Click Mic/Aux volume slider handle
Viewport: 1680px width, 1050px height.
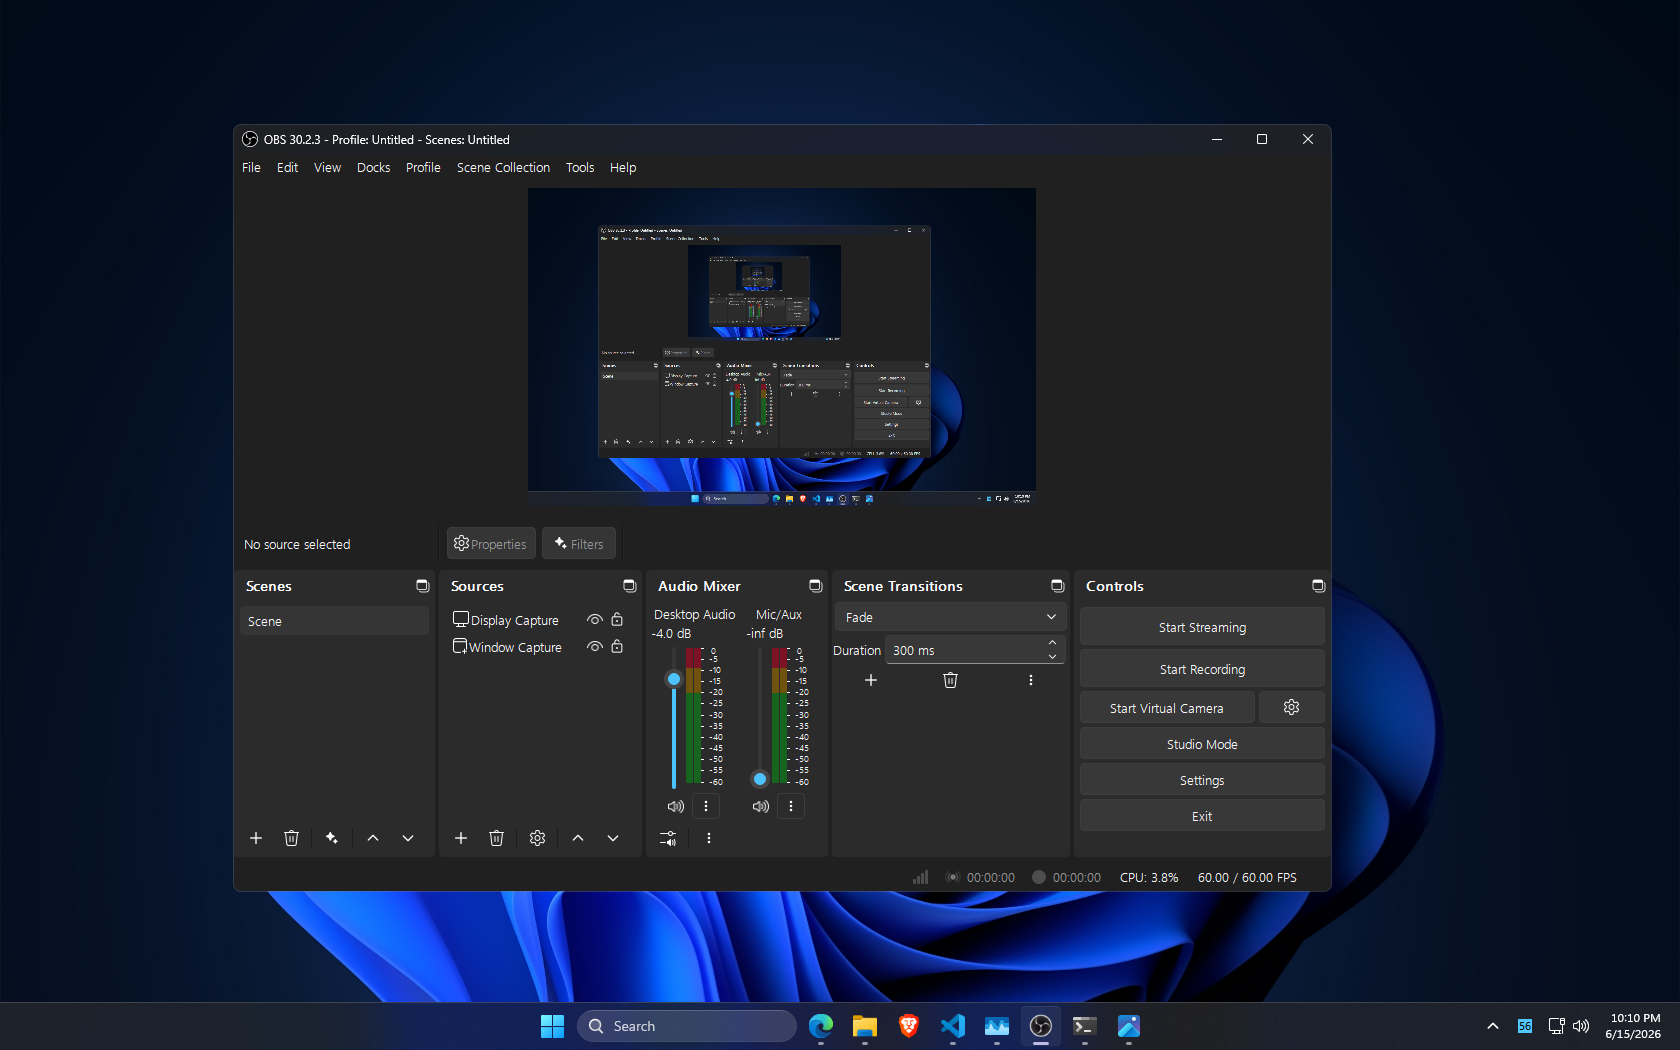click(760, 779)
